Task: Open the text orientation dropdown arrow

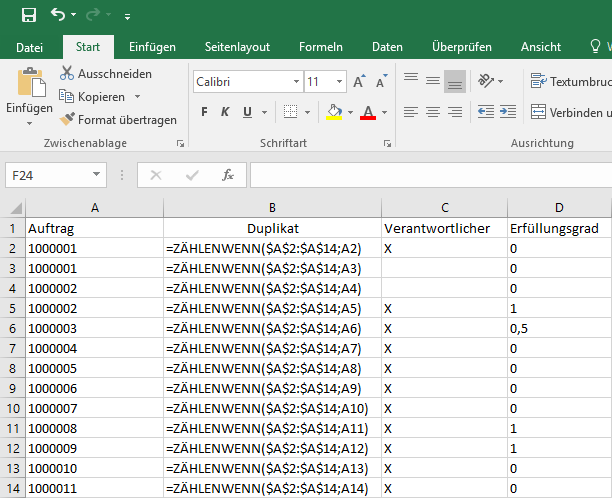Action: point(501,82)
